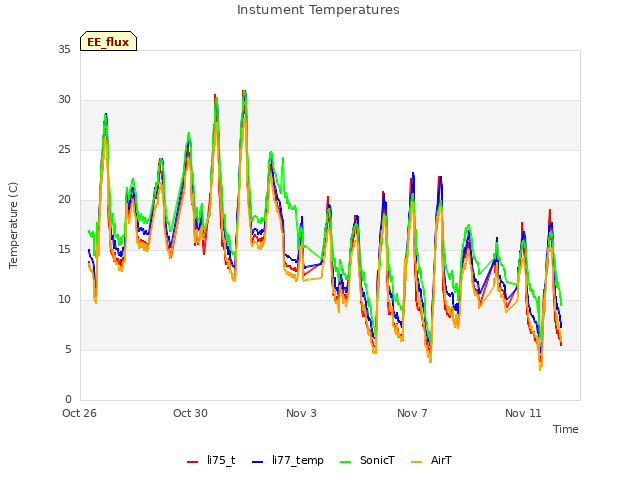
Task: Click the 'Nov 7' x-axis label
Action: pos(412,413)
